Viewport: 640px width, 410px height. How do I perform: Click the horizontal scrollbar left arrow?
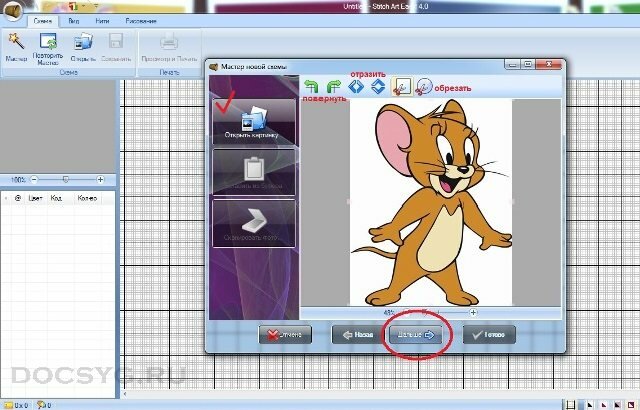125,394
